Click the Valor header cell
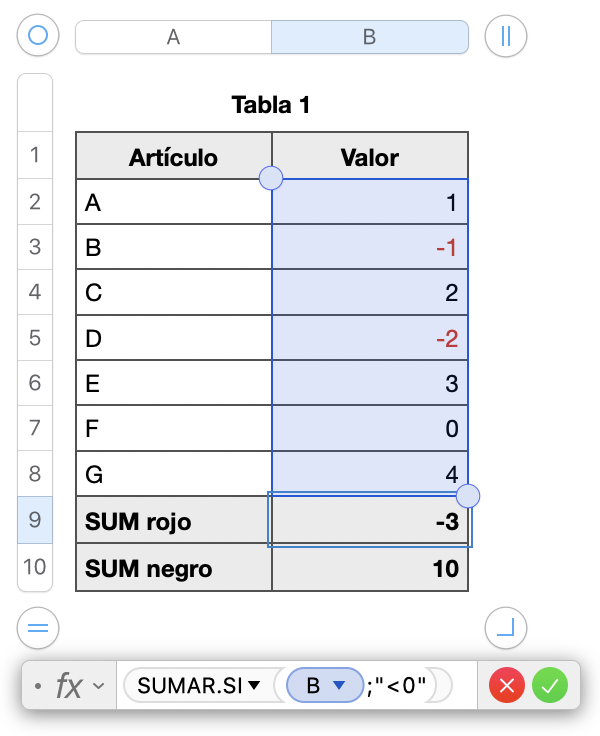 pos(369,157)
